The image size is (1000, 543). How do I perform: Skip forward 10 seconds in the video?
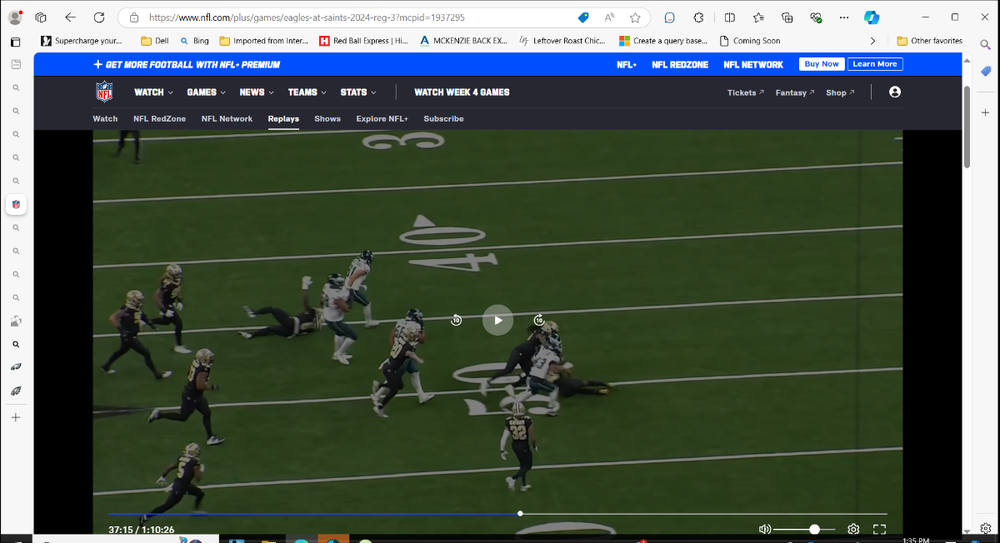pyautogui.click(x=539, y=320)
